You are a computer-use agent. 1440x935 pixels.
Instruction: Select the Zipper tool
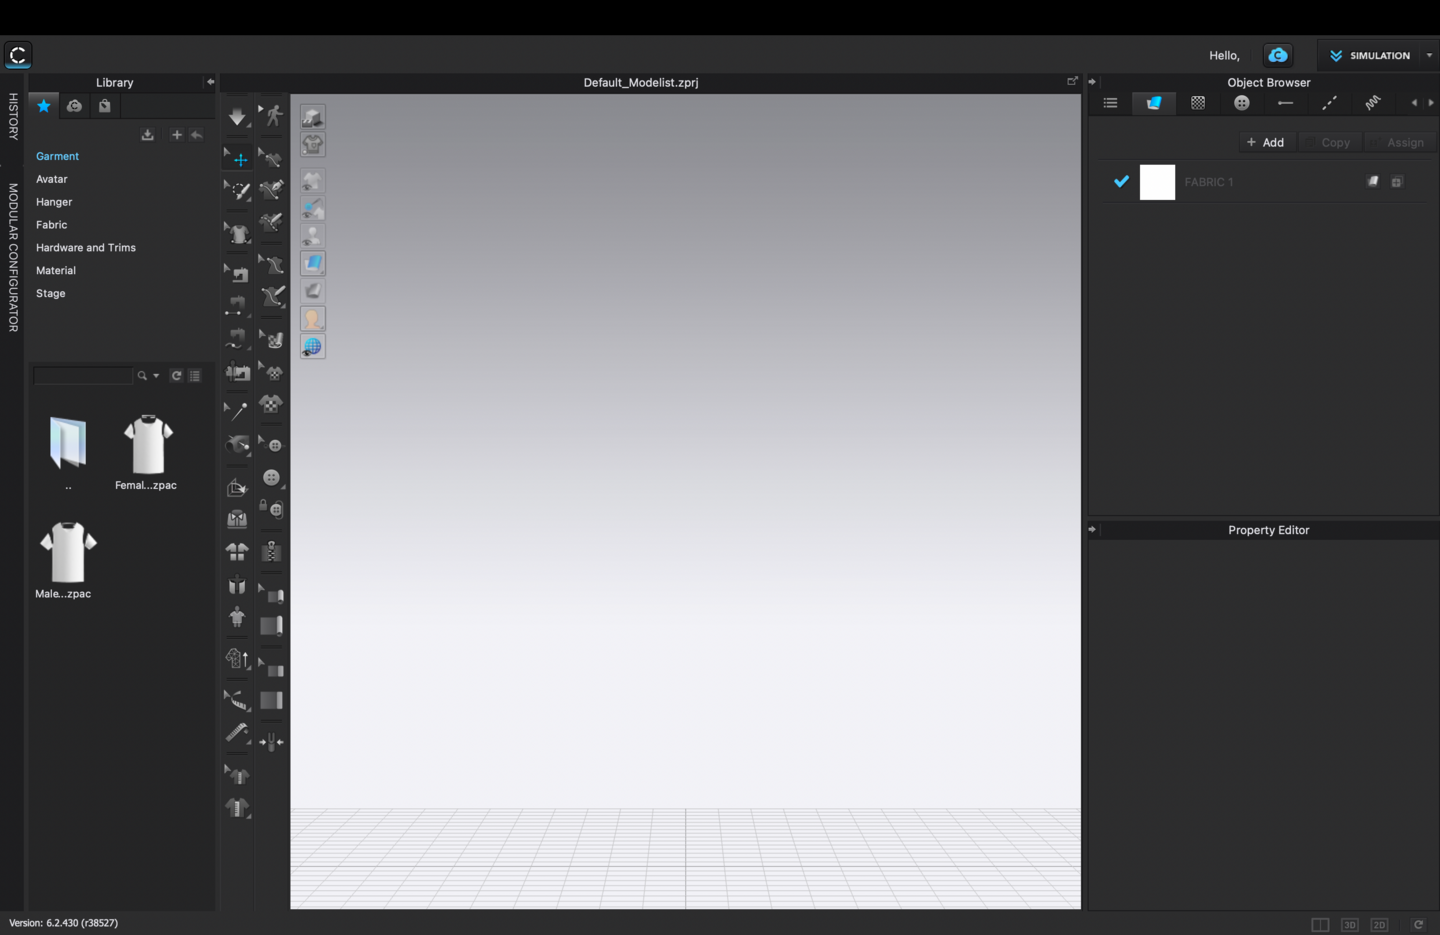[271, 551]
